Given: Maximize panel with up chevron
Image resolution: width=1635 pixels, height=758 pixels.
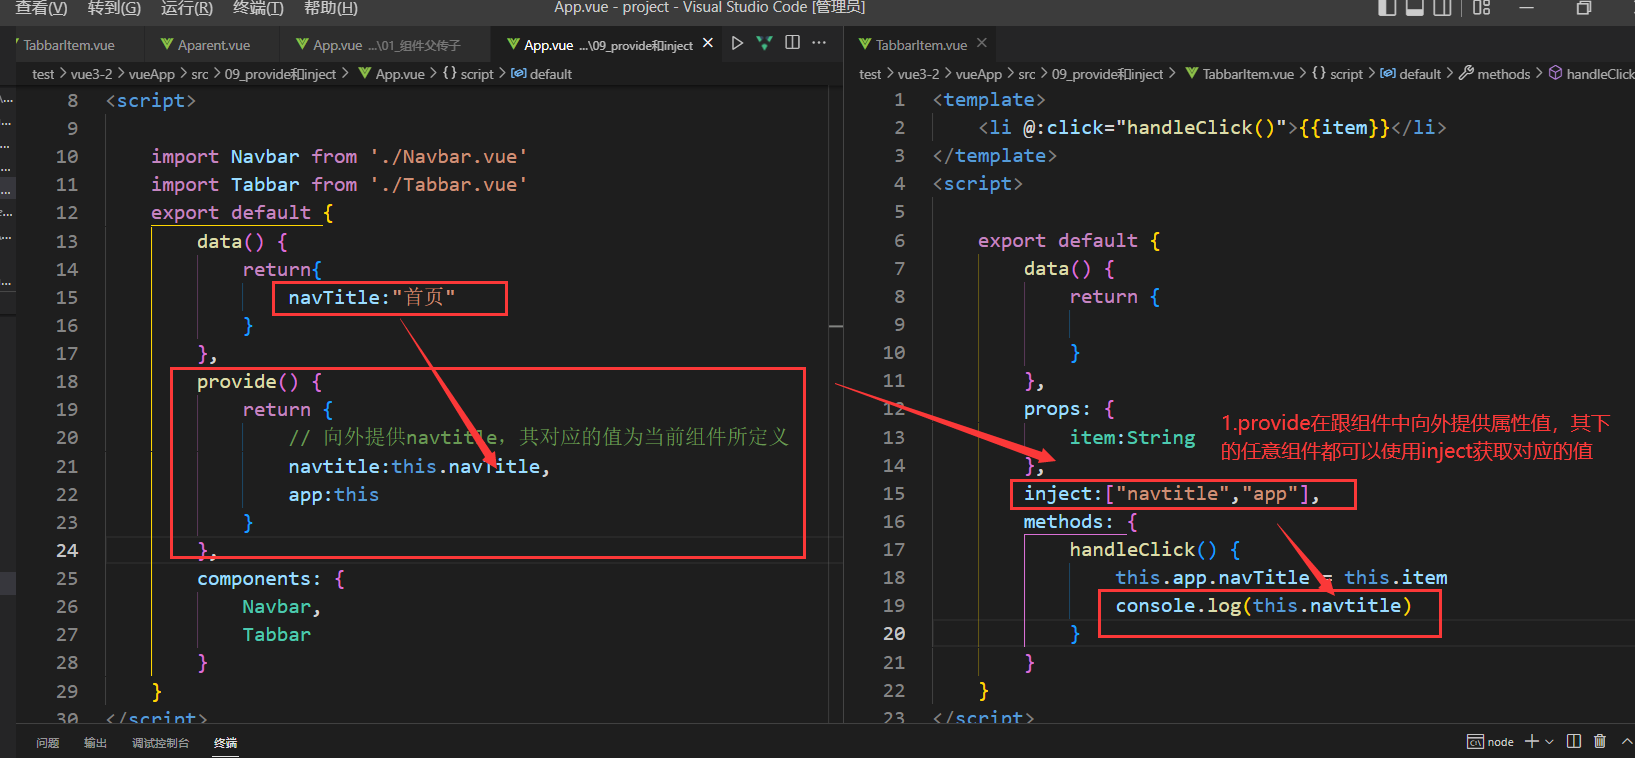Looking at the screenshot, I should click(1627, 741).
